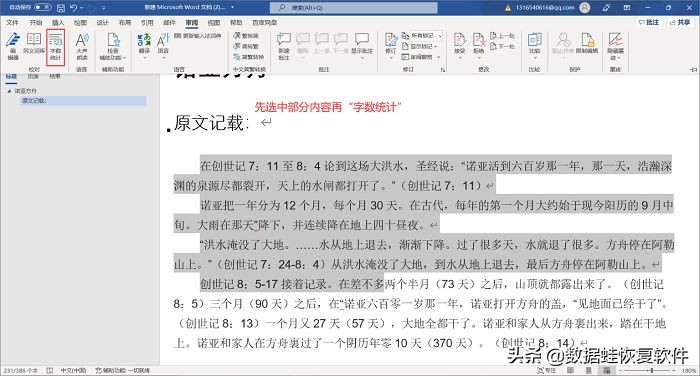This screenshot has height=376, width=700.
Task: Select 原文记载 heading in navigation pane
Action: (83, 101)
